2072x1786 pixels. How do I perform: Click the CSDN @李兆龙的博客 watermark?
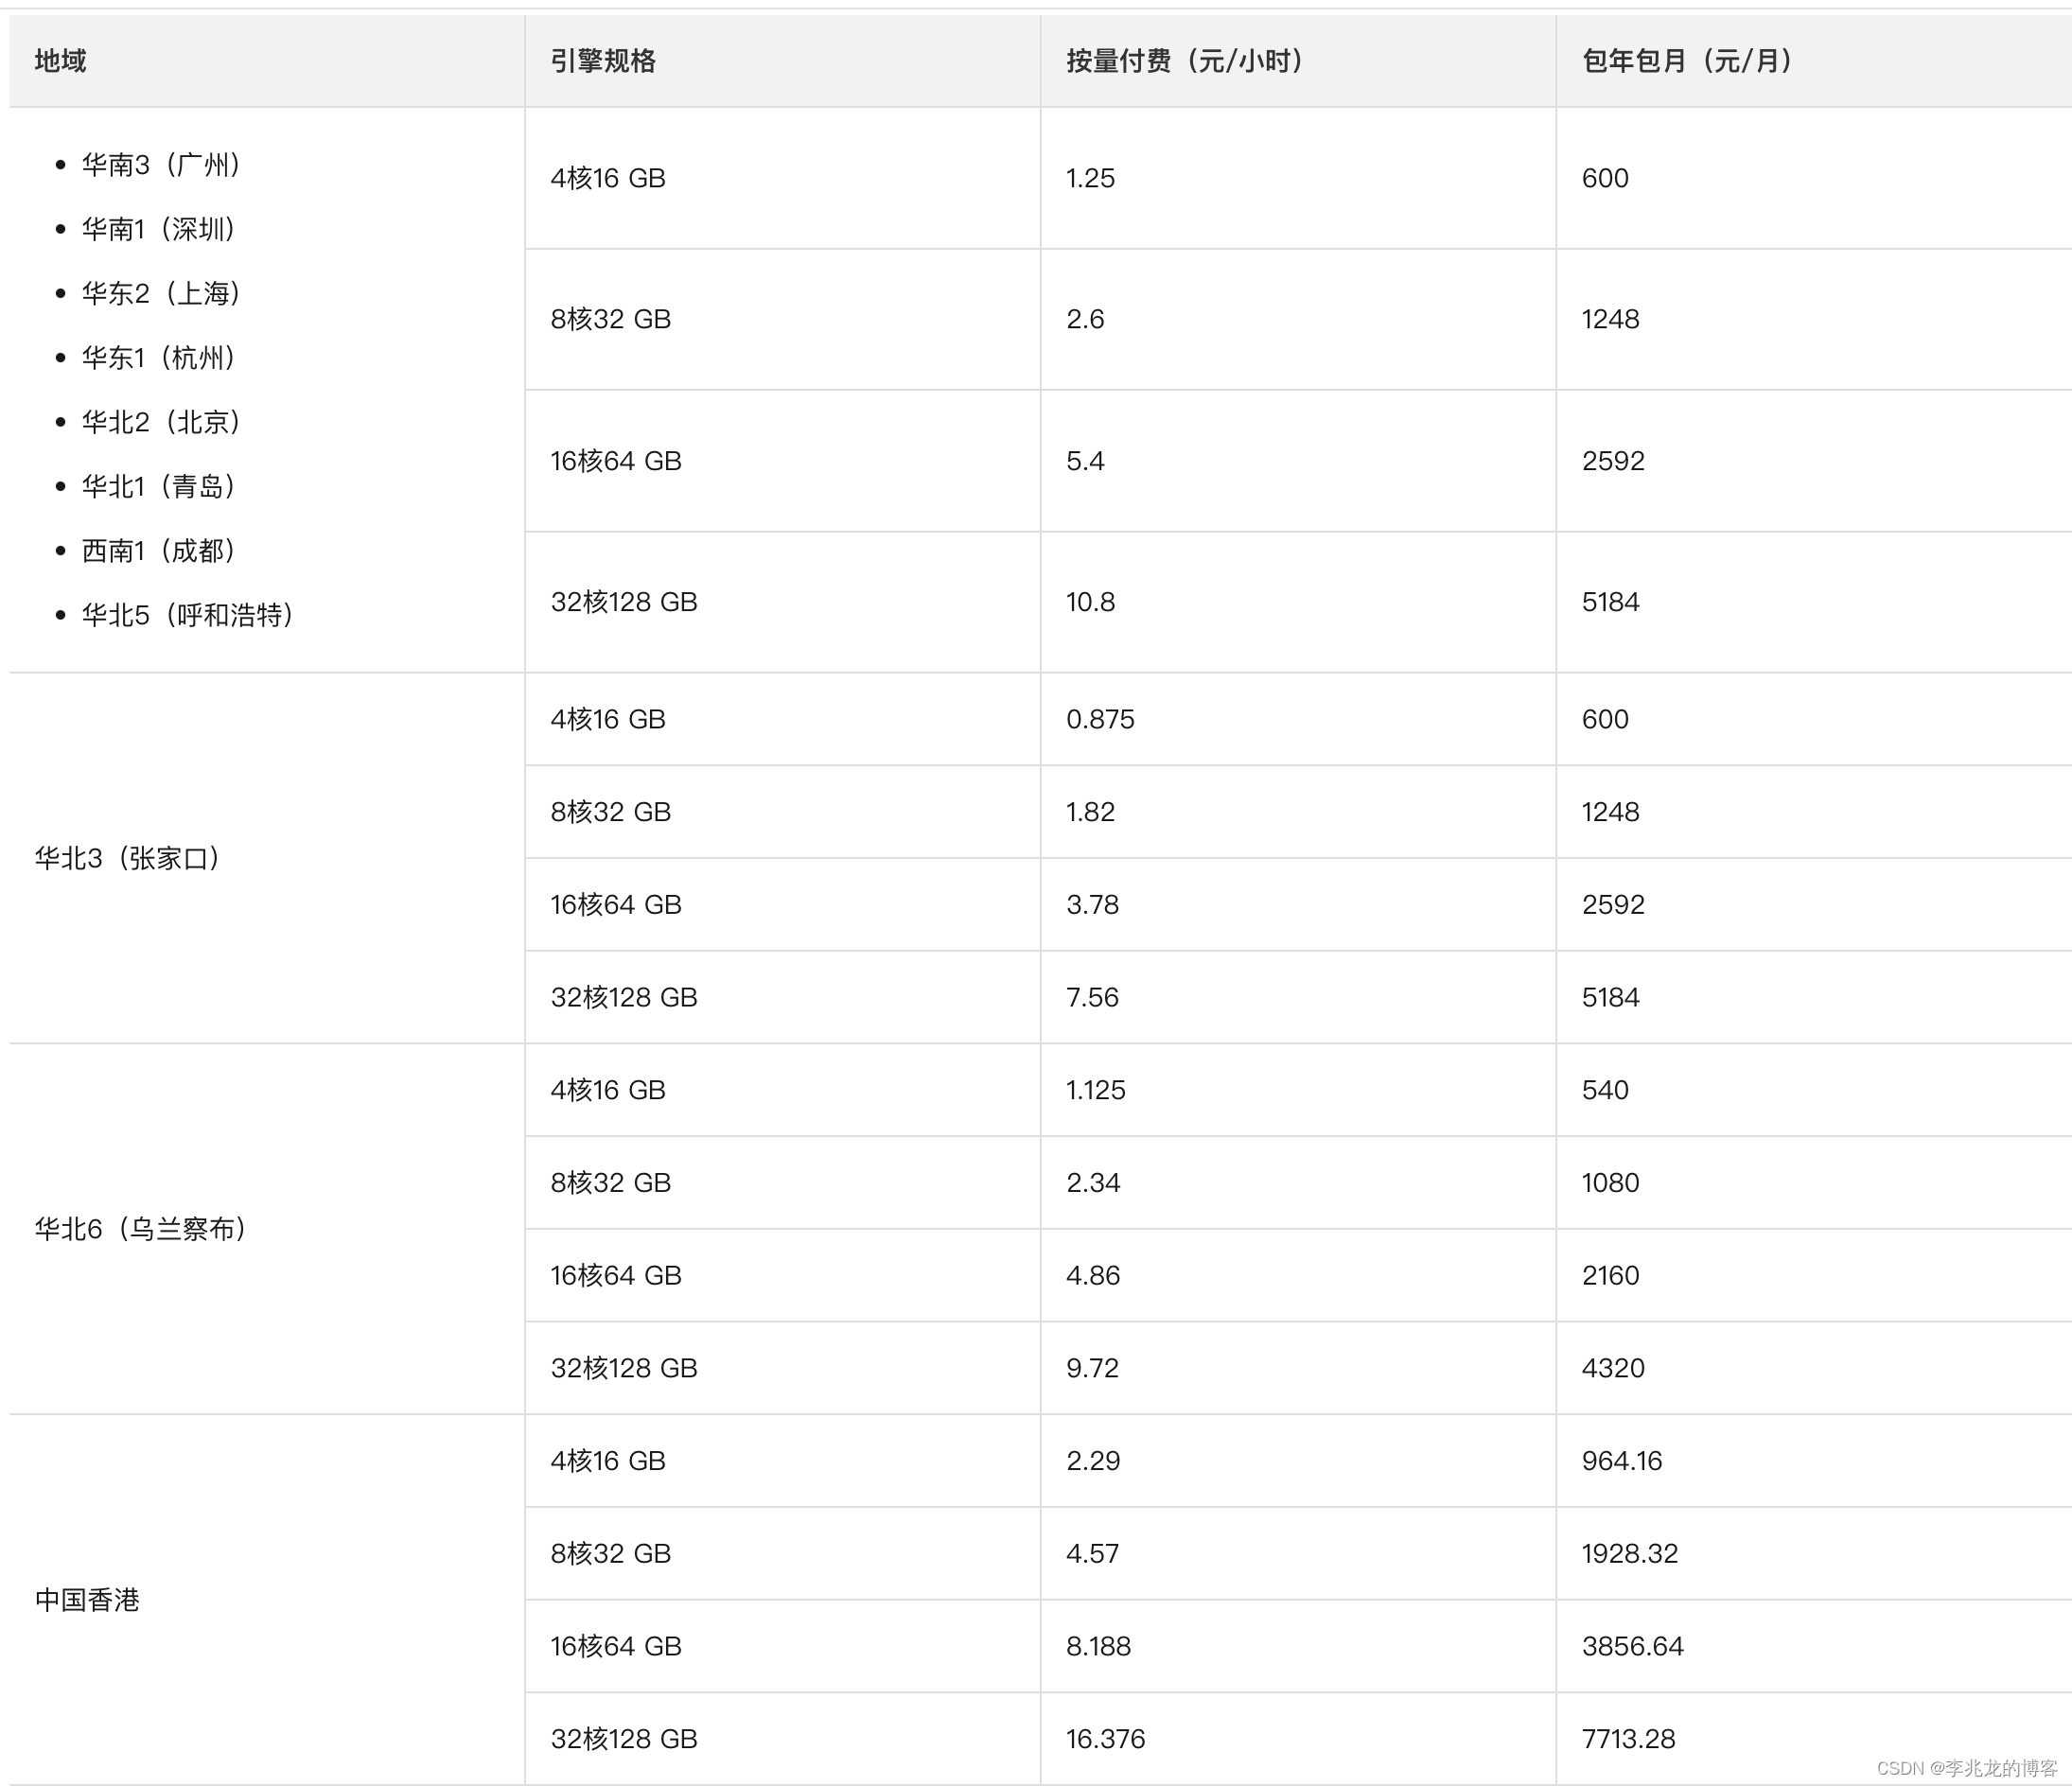[1966, 1768]
